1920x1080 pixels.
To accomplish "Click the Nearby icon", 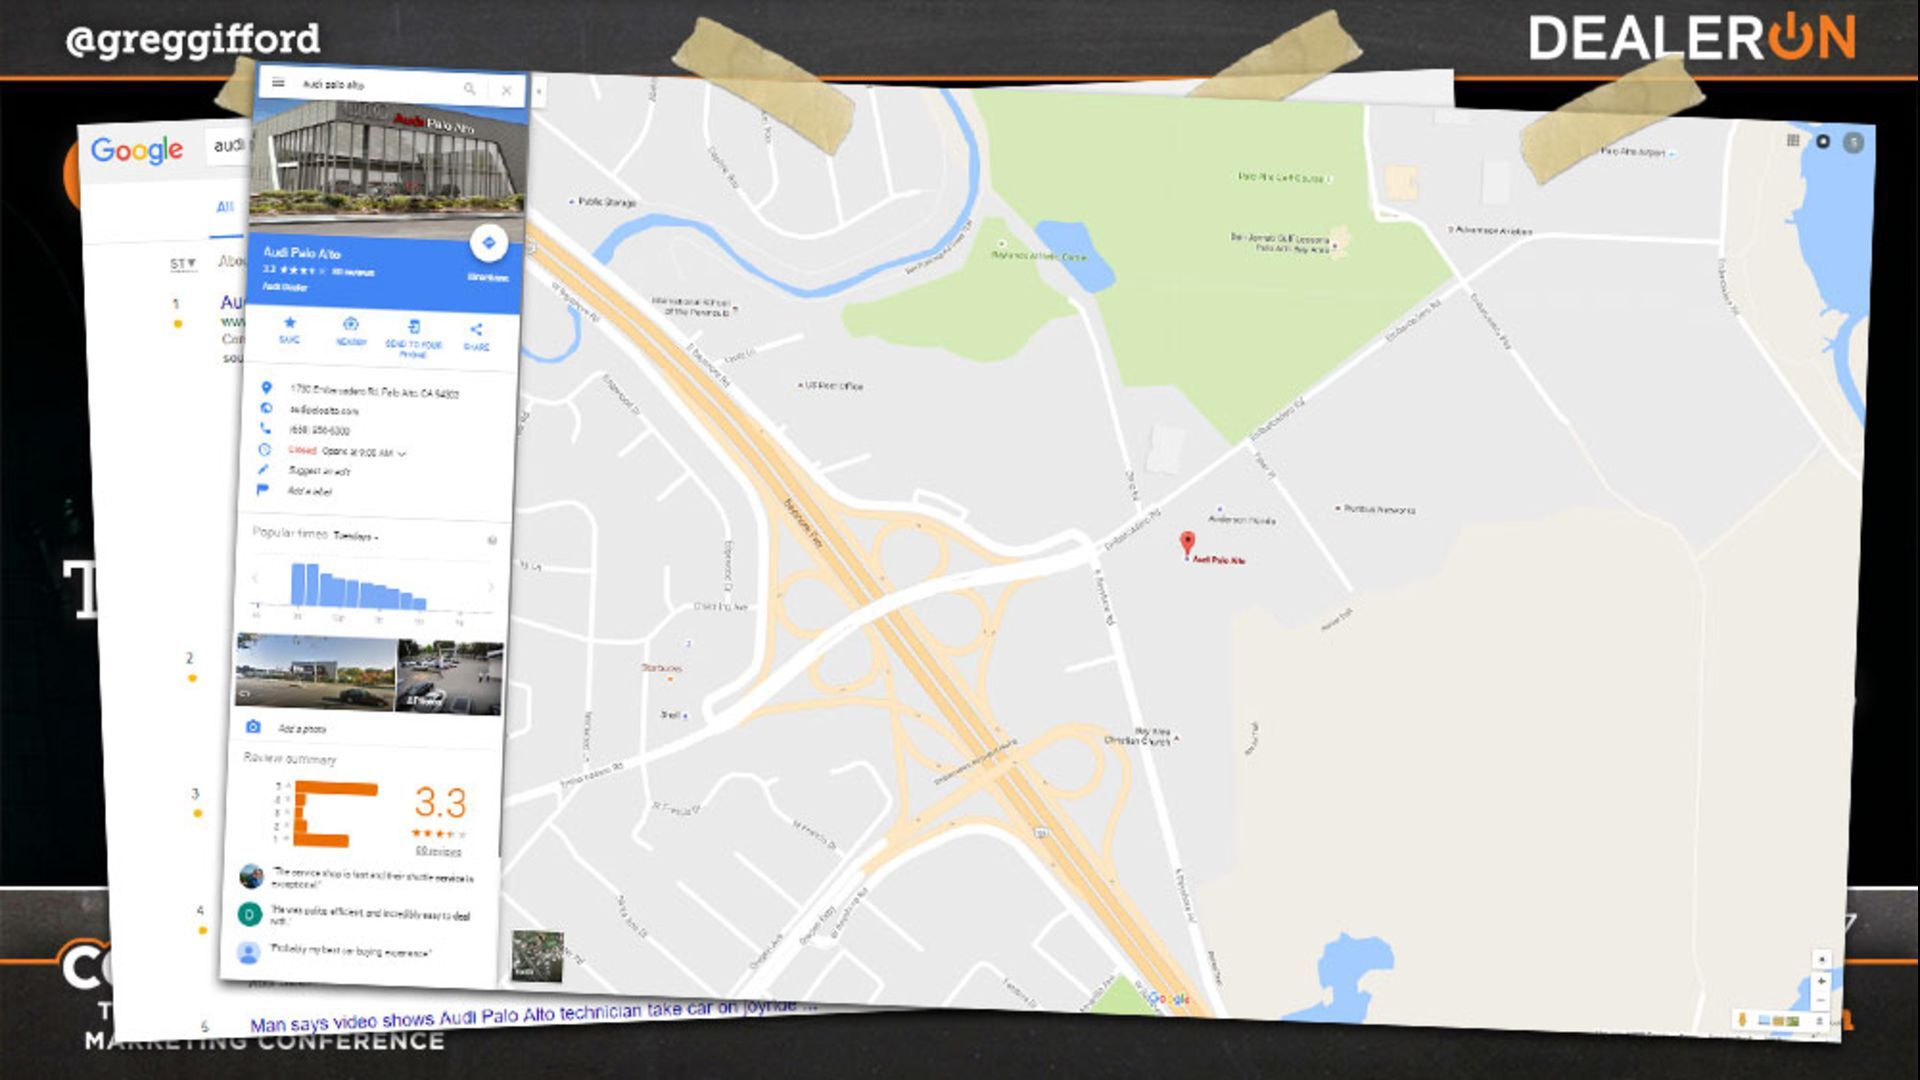I will click(x=351, y=324).
